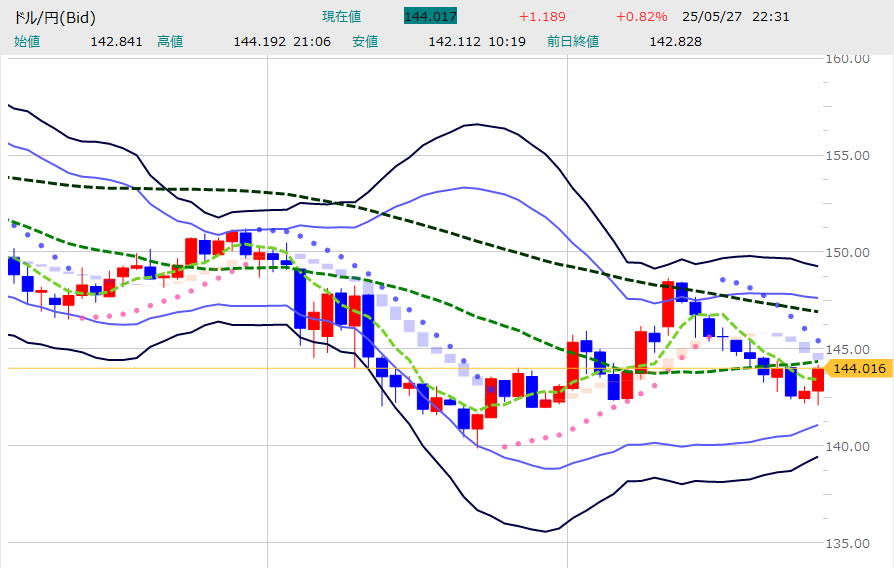
Task: Select the current value 144.017 box
Action: [x=430, y=16]
